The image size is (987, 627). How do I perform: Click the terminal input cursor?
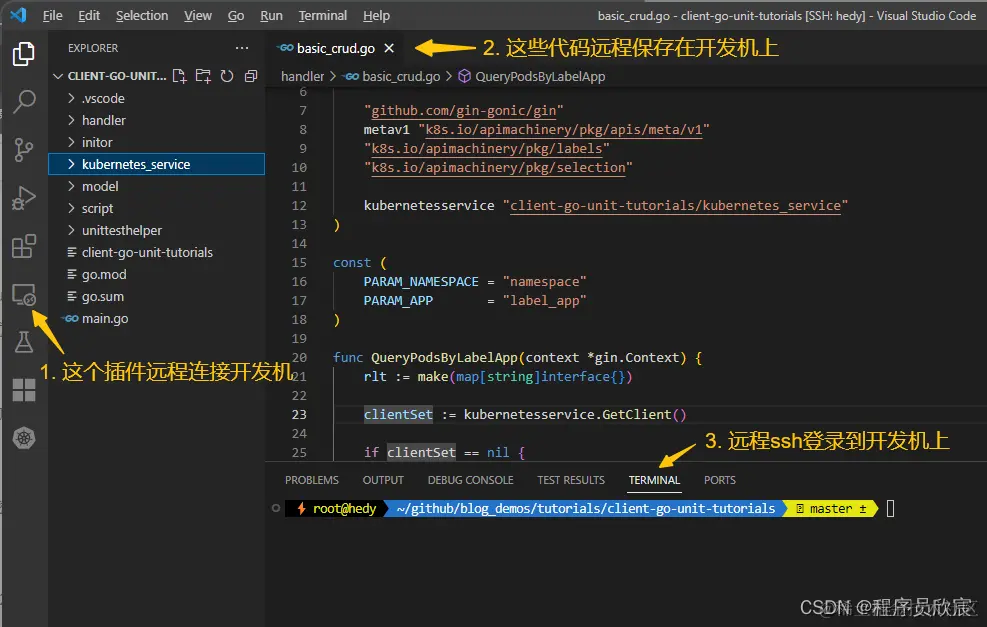(890, 508)
